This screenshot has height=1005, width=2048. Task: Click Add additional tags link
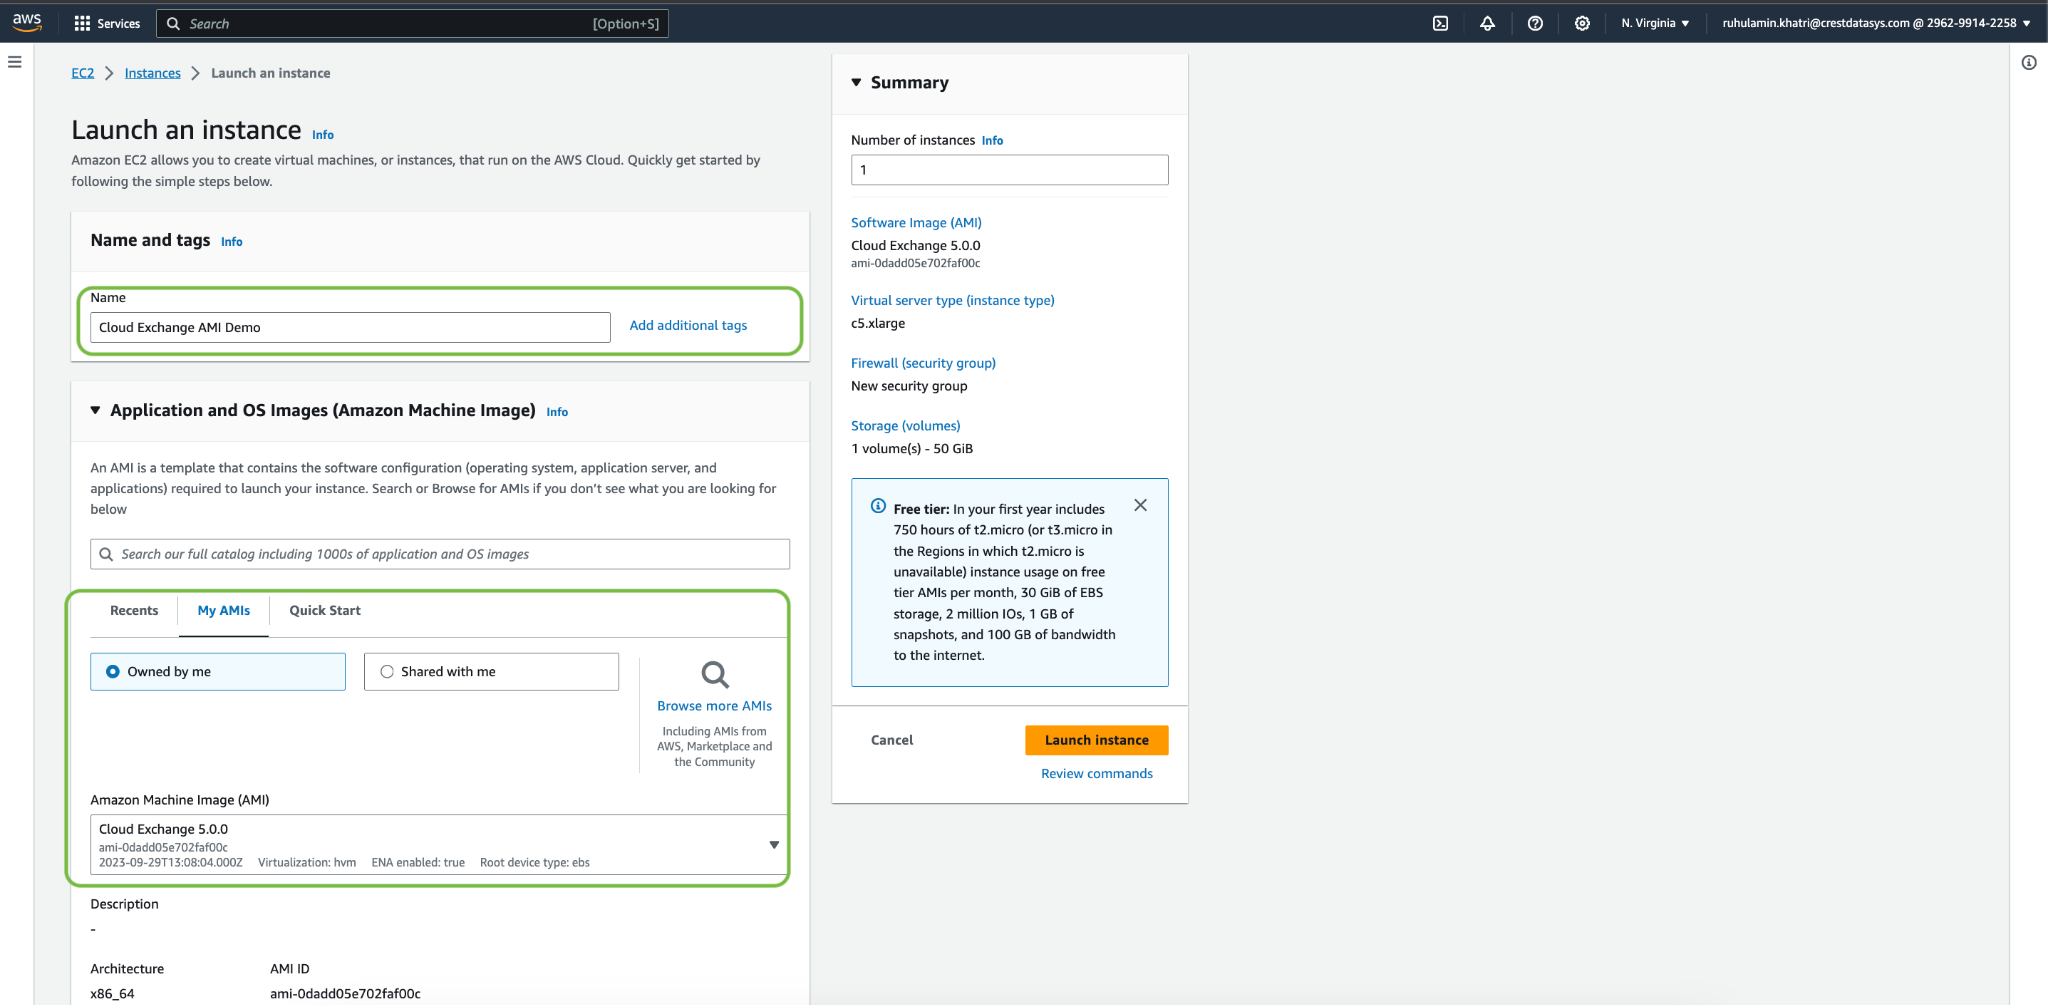pos(688,325)
